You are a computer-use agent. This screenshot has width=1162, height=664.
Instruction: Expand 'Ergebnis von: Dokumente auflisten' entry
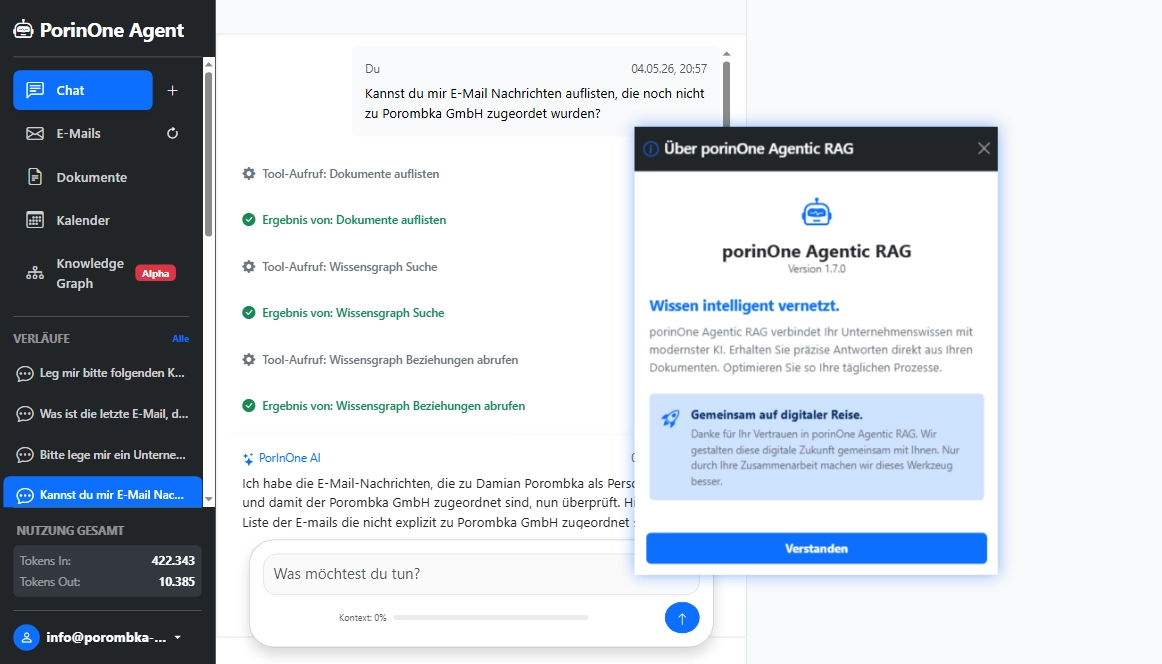coord(345,220)
